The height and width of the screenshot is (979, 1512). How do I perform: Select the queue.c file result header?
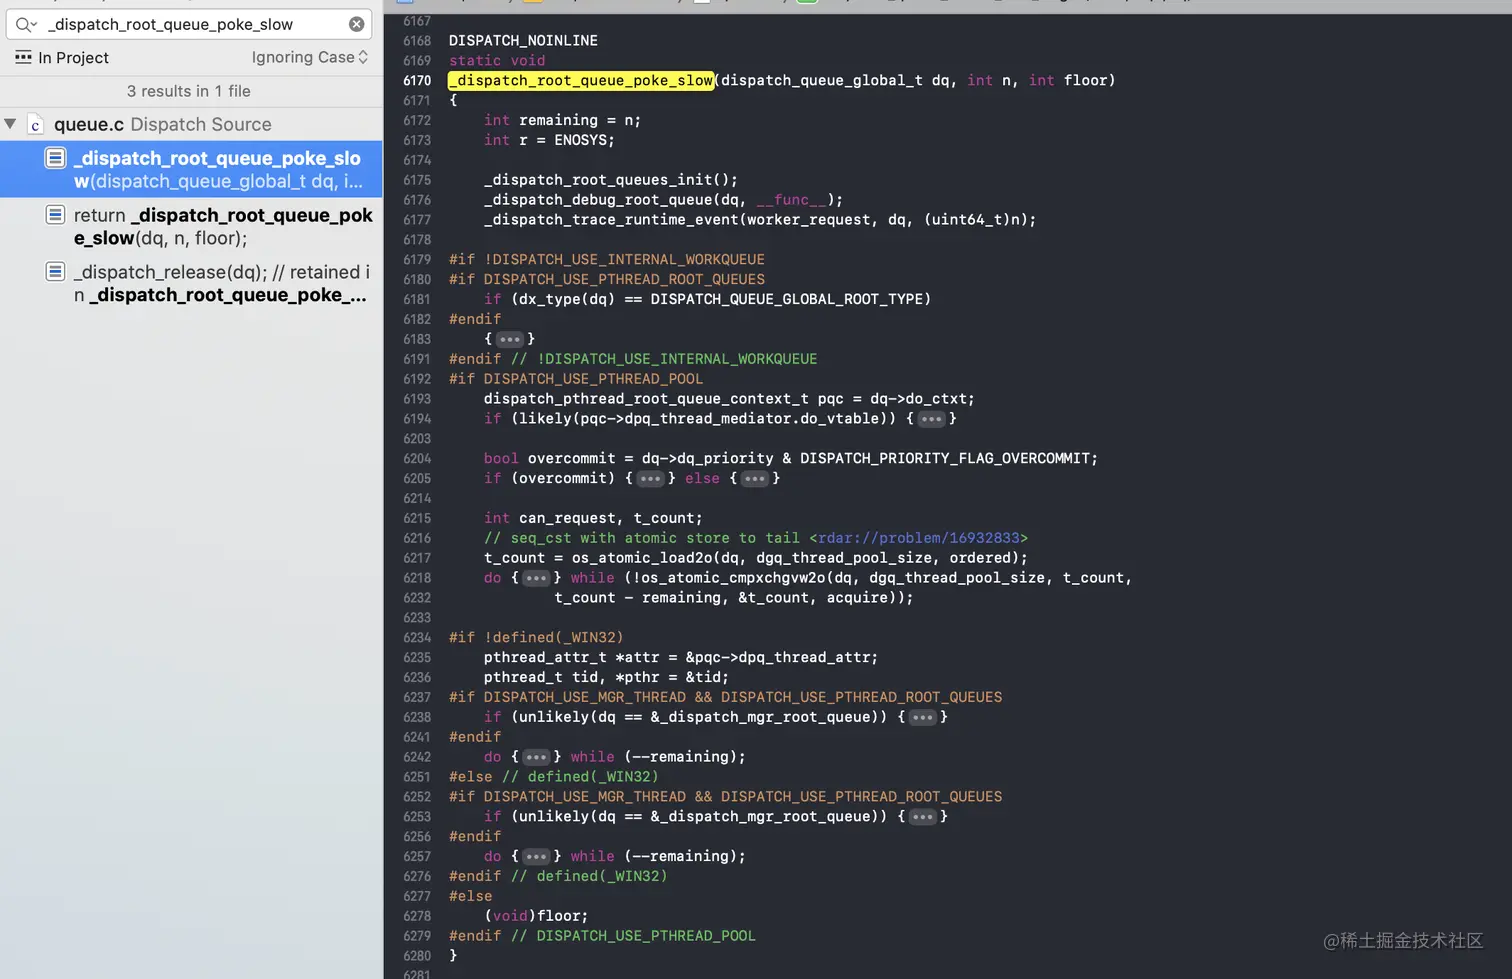[x=191, y=124]
